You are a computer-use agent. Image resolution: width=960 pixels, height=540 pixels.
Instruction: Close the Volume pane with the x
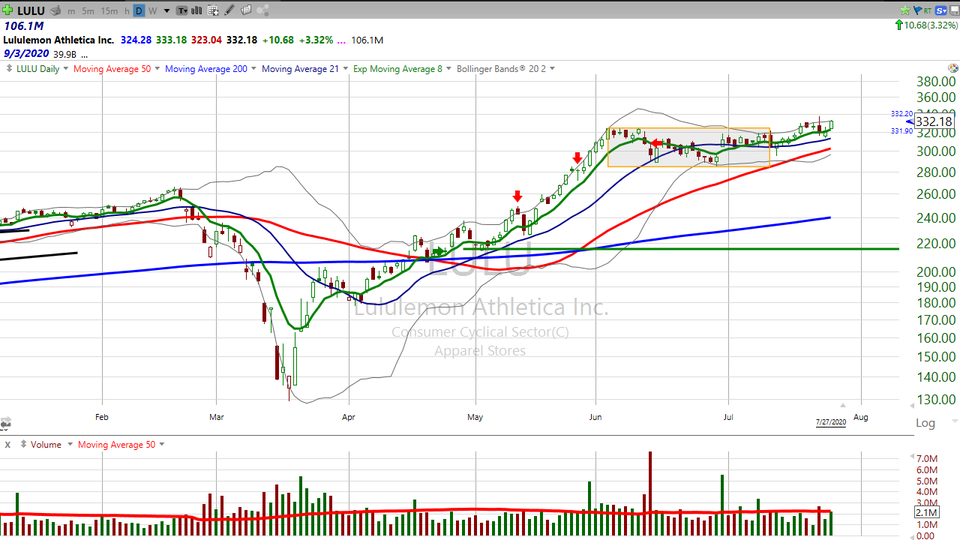(x=8, y=444)
